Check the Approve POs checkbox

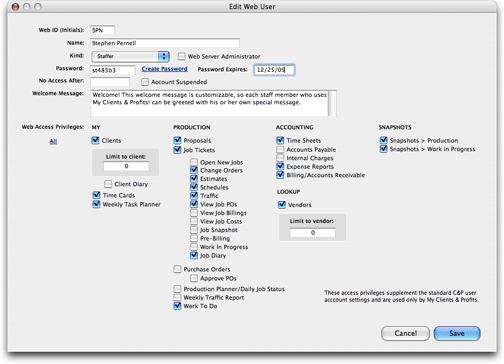[x=194, y=278]
